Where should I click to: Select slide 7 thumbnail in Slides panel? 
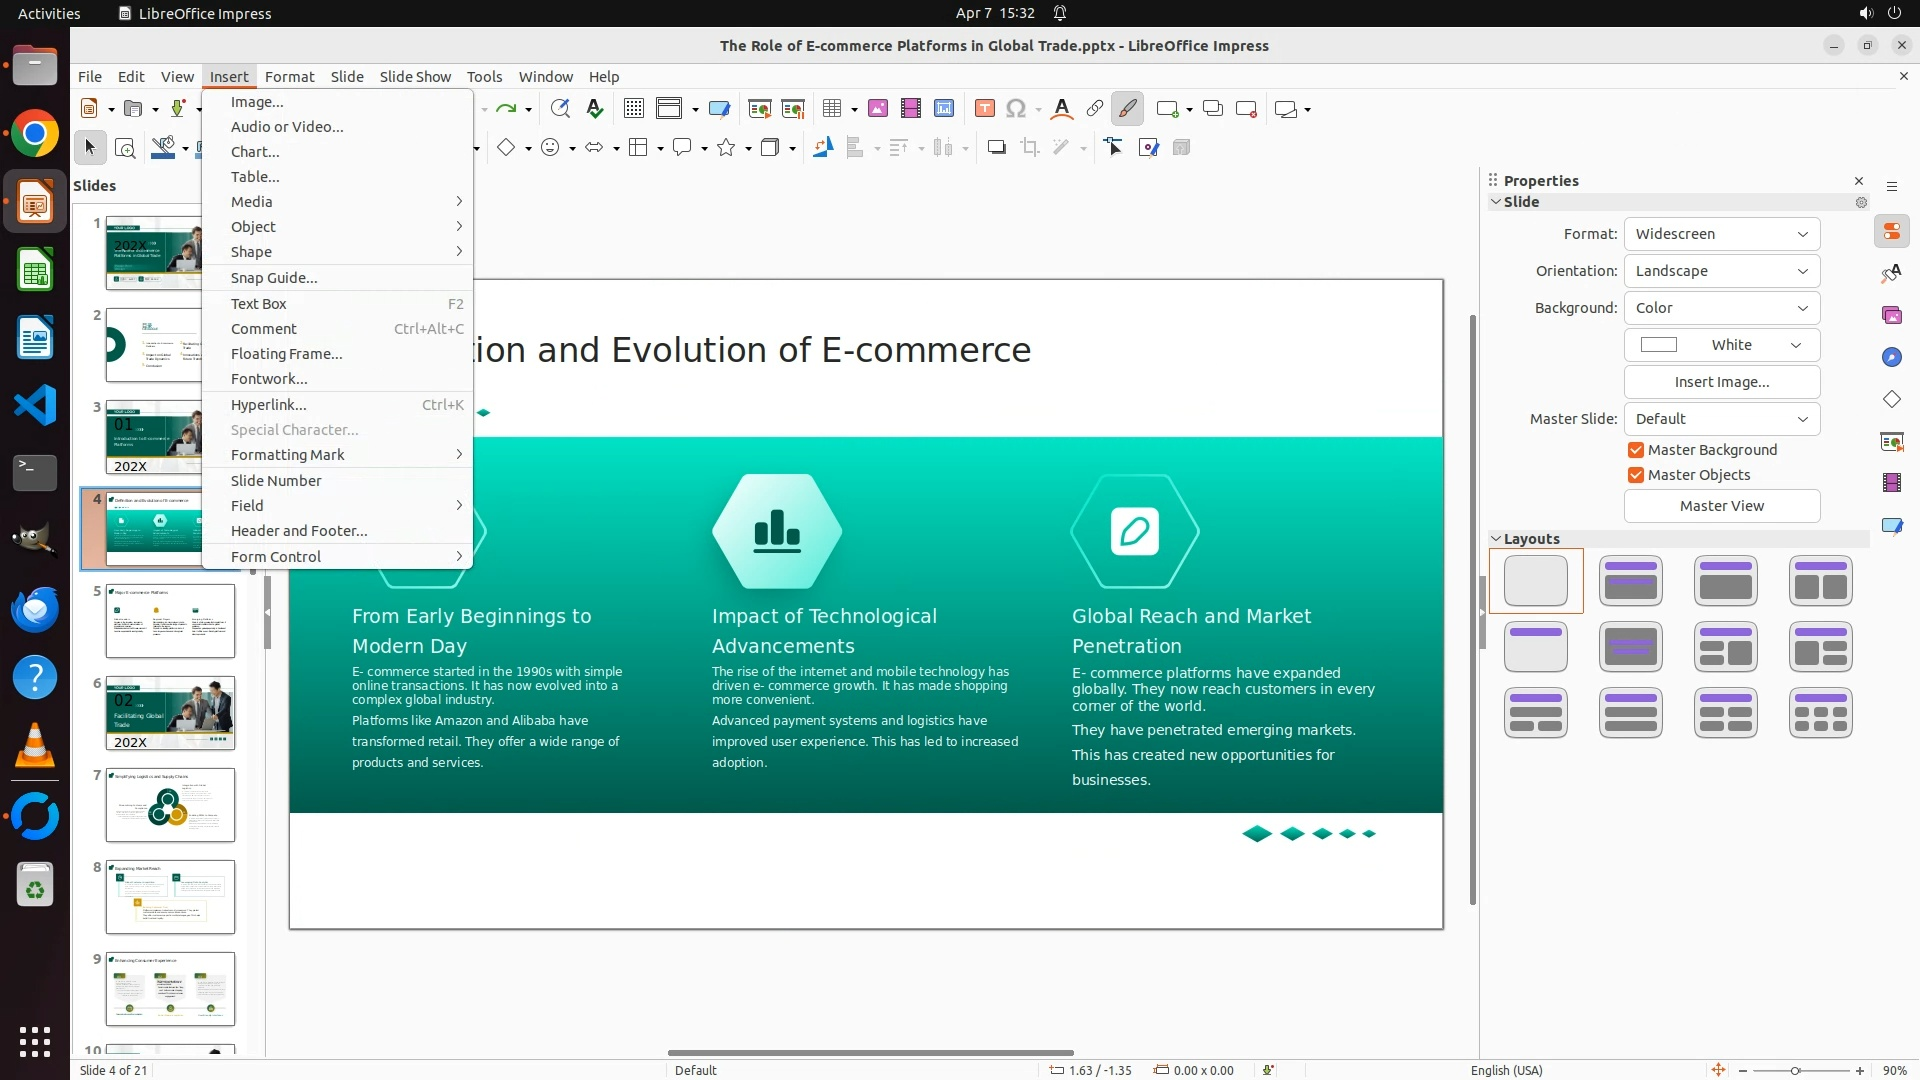[170, 805]
